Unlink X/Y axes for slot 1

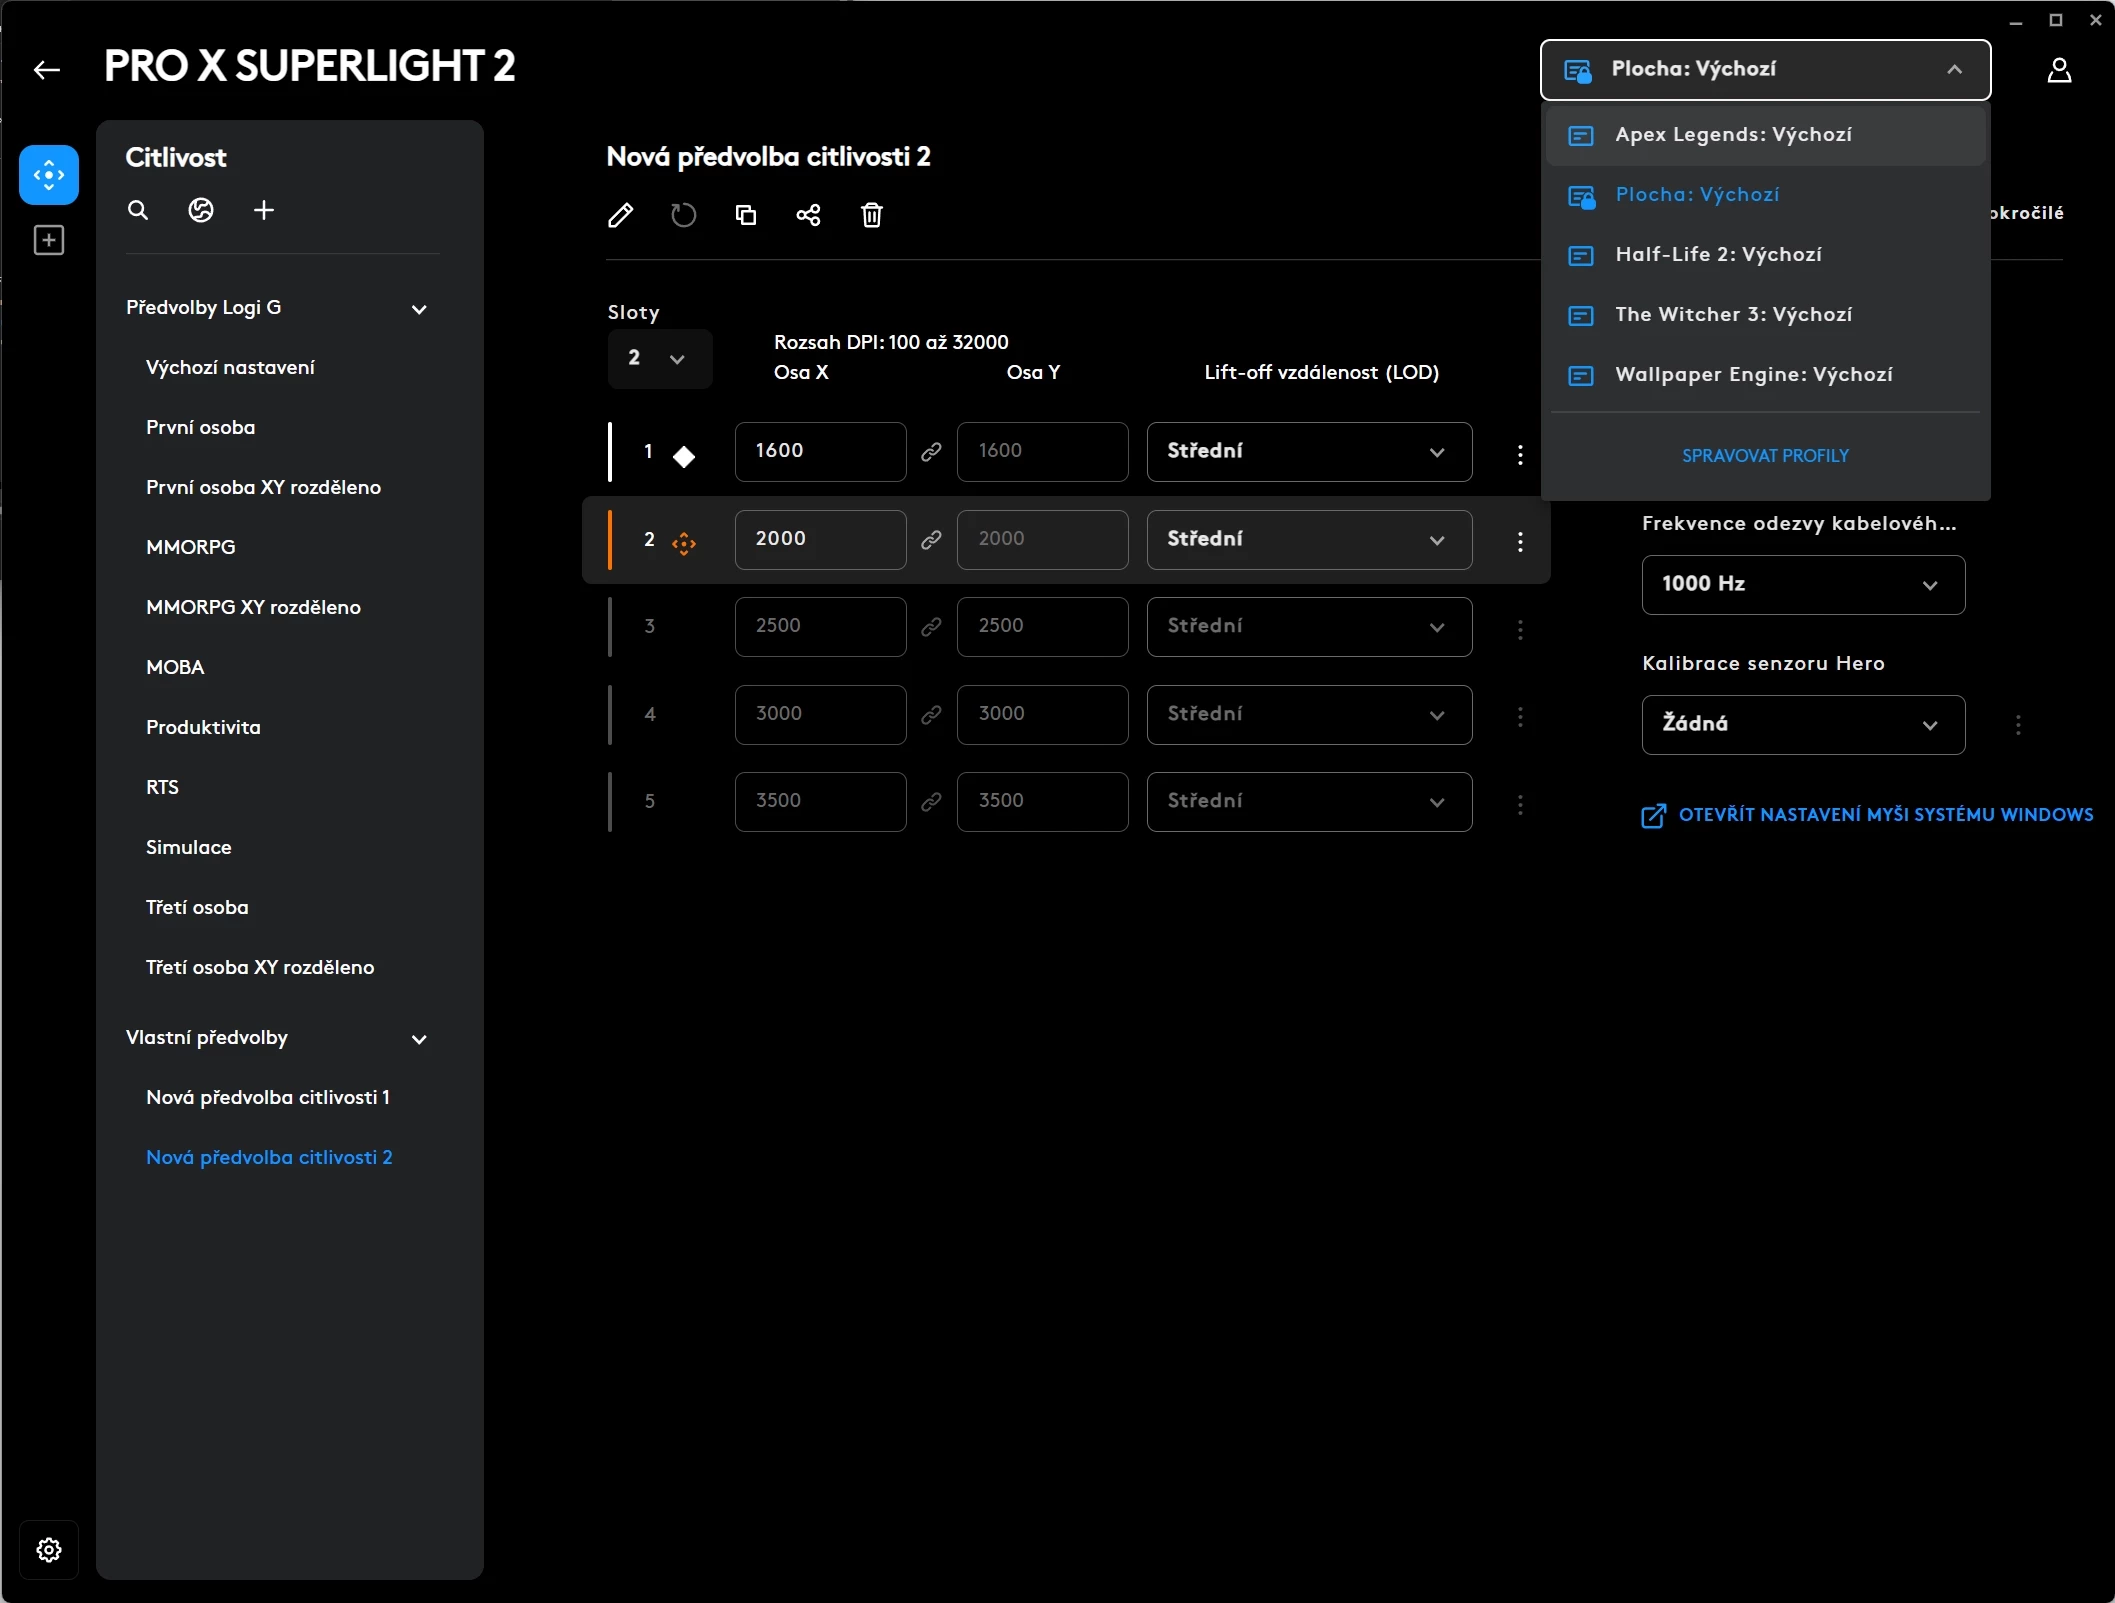[x=931, y=452]
